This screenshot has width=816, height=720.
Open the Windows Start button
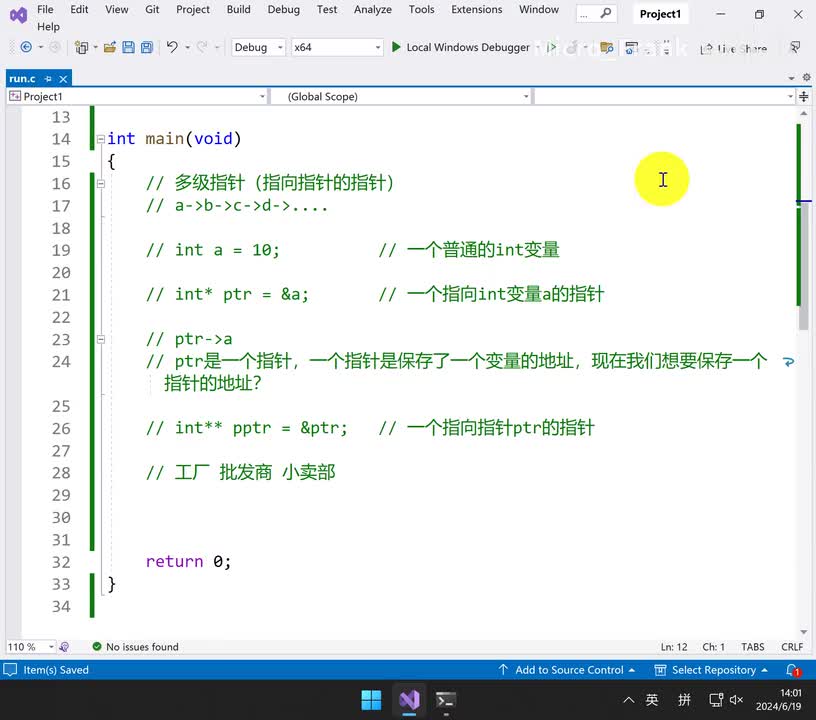tap(371, 700)
